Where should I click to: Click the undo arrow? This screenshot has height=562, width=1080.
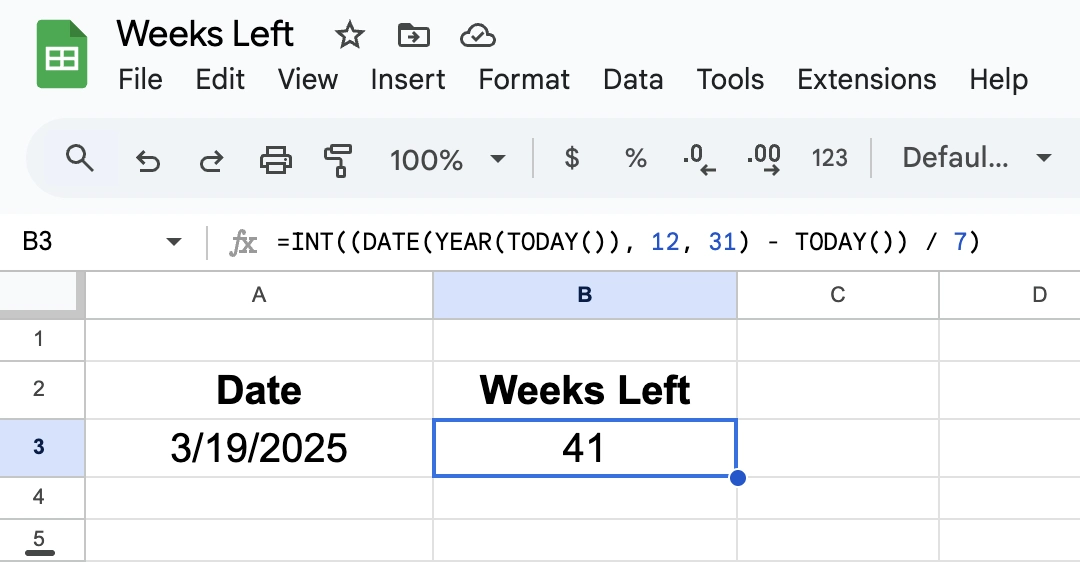point(148,159)
